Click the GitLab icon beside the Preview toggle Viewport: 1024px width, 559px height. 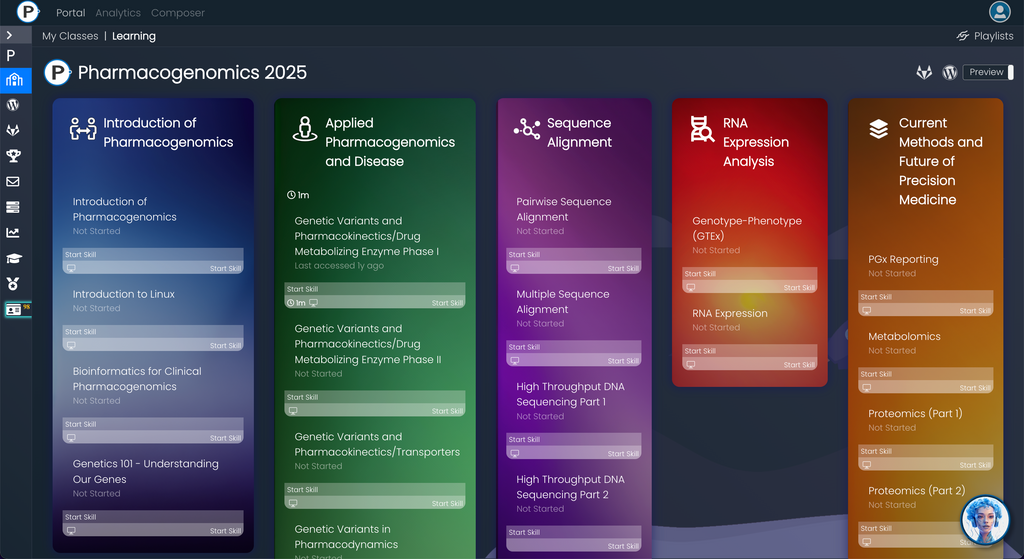pos(923,72)
